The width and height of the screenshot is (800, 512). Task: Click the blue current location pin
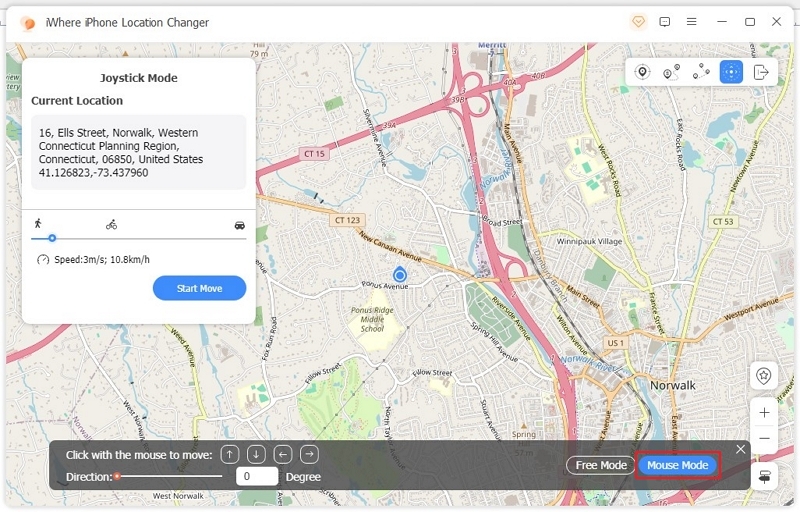click(x=400, y=275)
